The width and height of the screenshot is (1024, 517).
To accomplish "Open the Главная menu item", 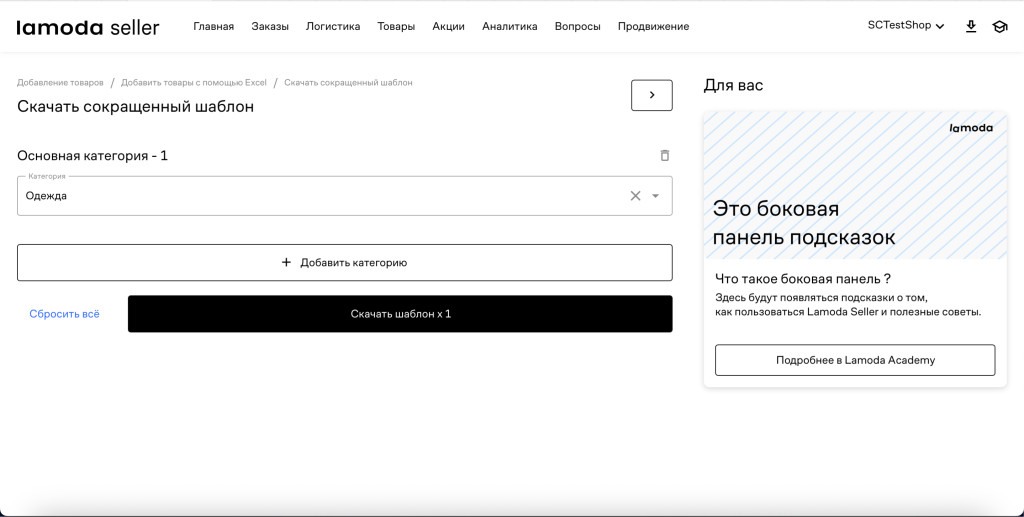I will pos(213,27).
